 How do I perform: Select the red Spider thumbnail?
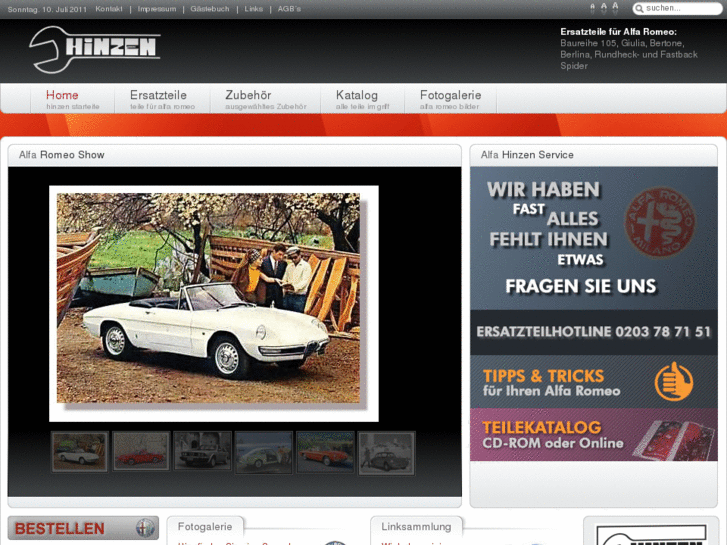point(141,452)
